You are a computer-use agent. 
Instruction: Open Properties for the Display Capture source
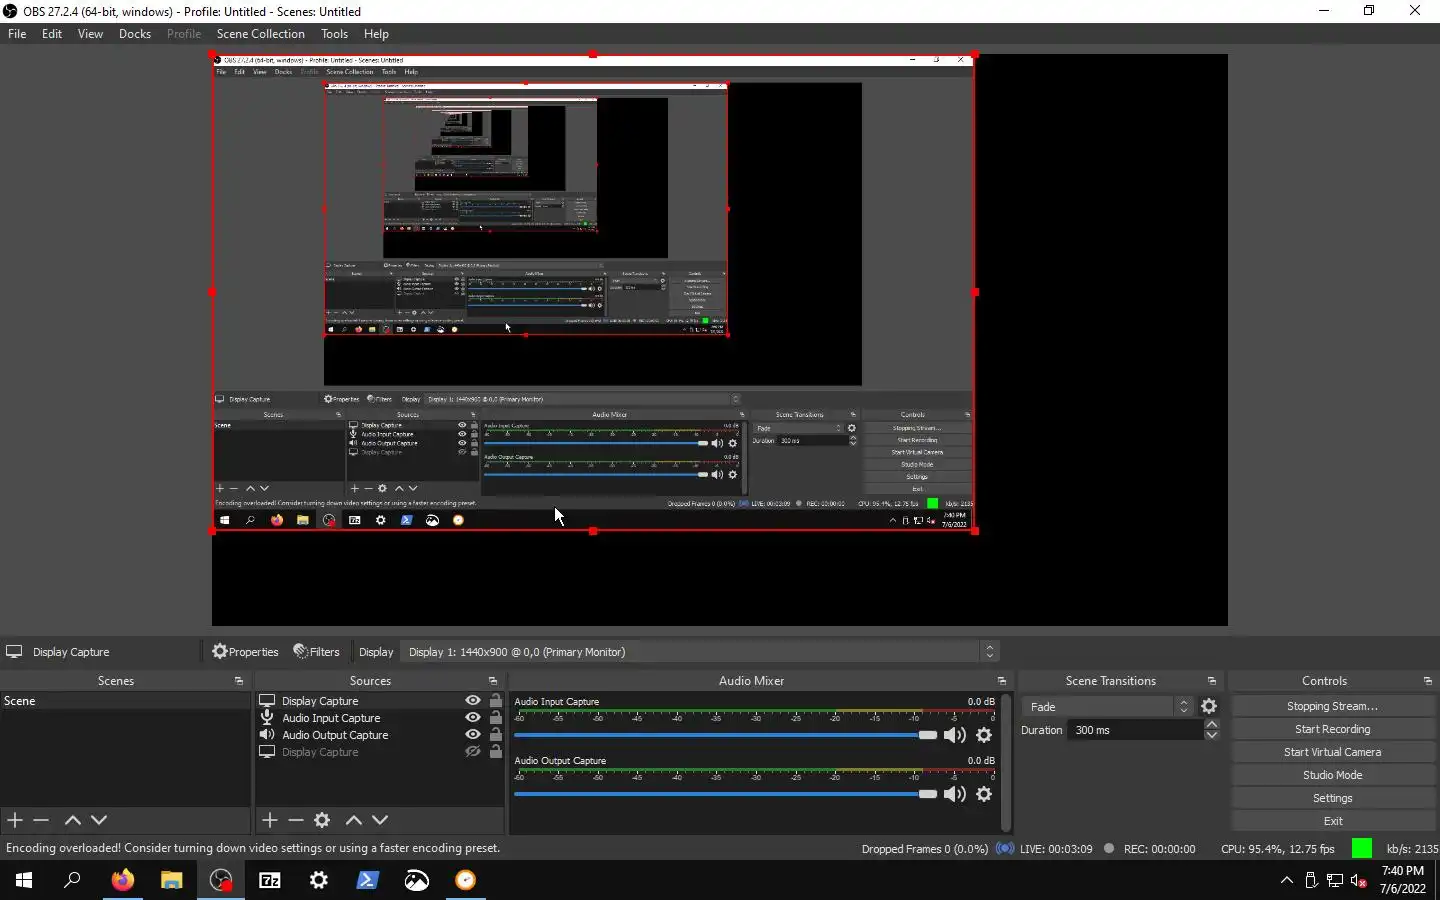[245, 652]
